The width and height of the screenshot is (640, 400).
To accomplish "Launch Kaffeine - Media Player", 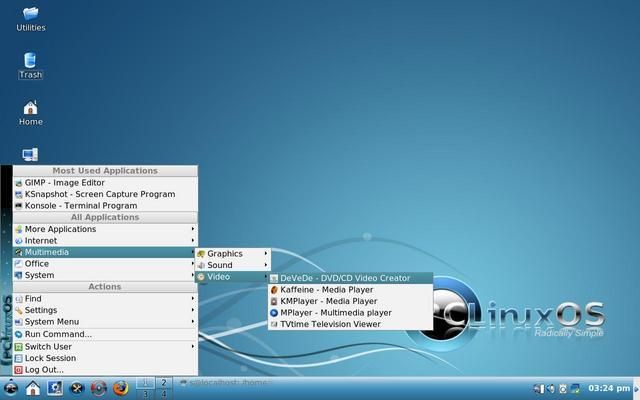I will [350, 290].
